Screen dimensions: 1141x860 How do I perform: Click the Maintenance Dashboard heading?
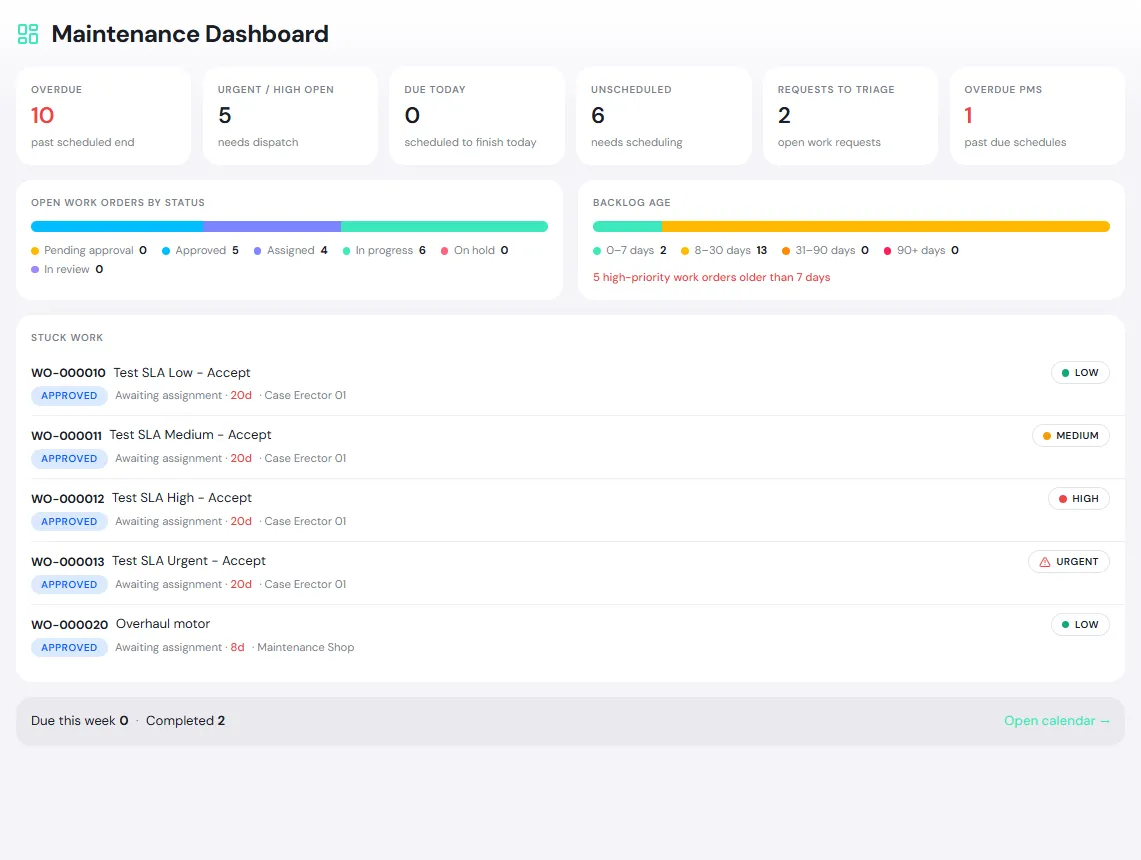coord(190,34)
